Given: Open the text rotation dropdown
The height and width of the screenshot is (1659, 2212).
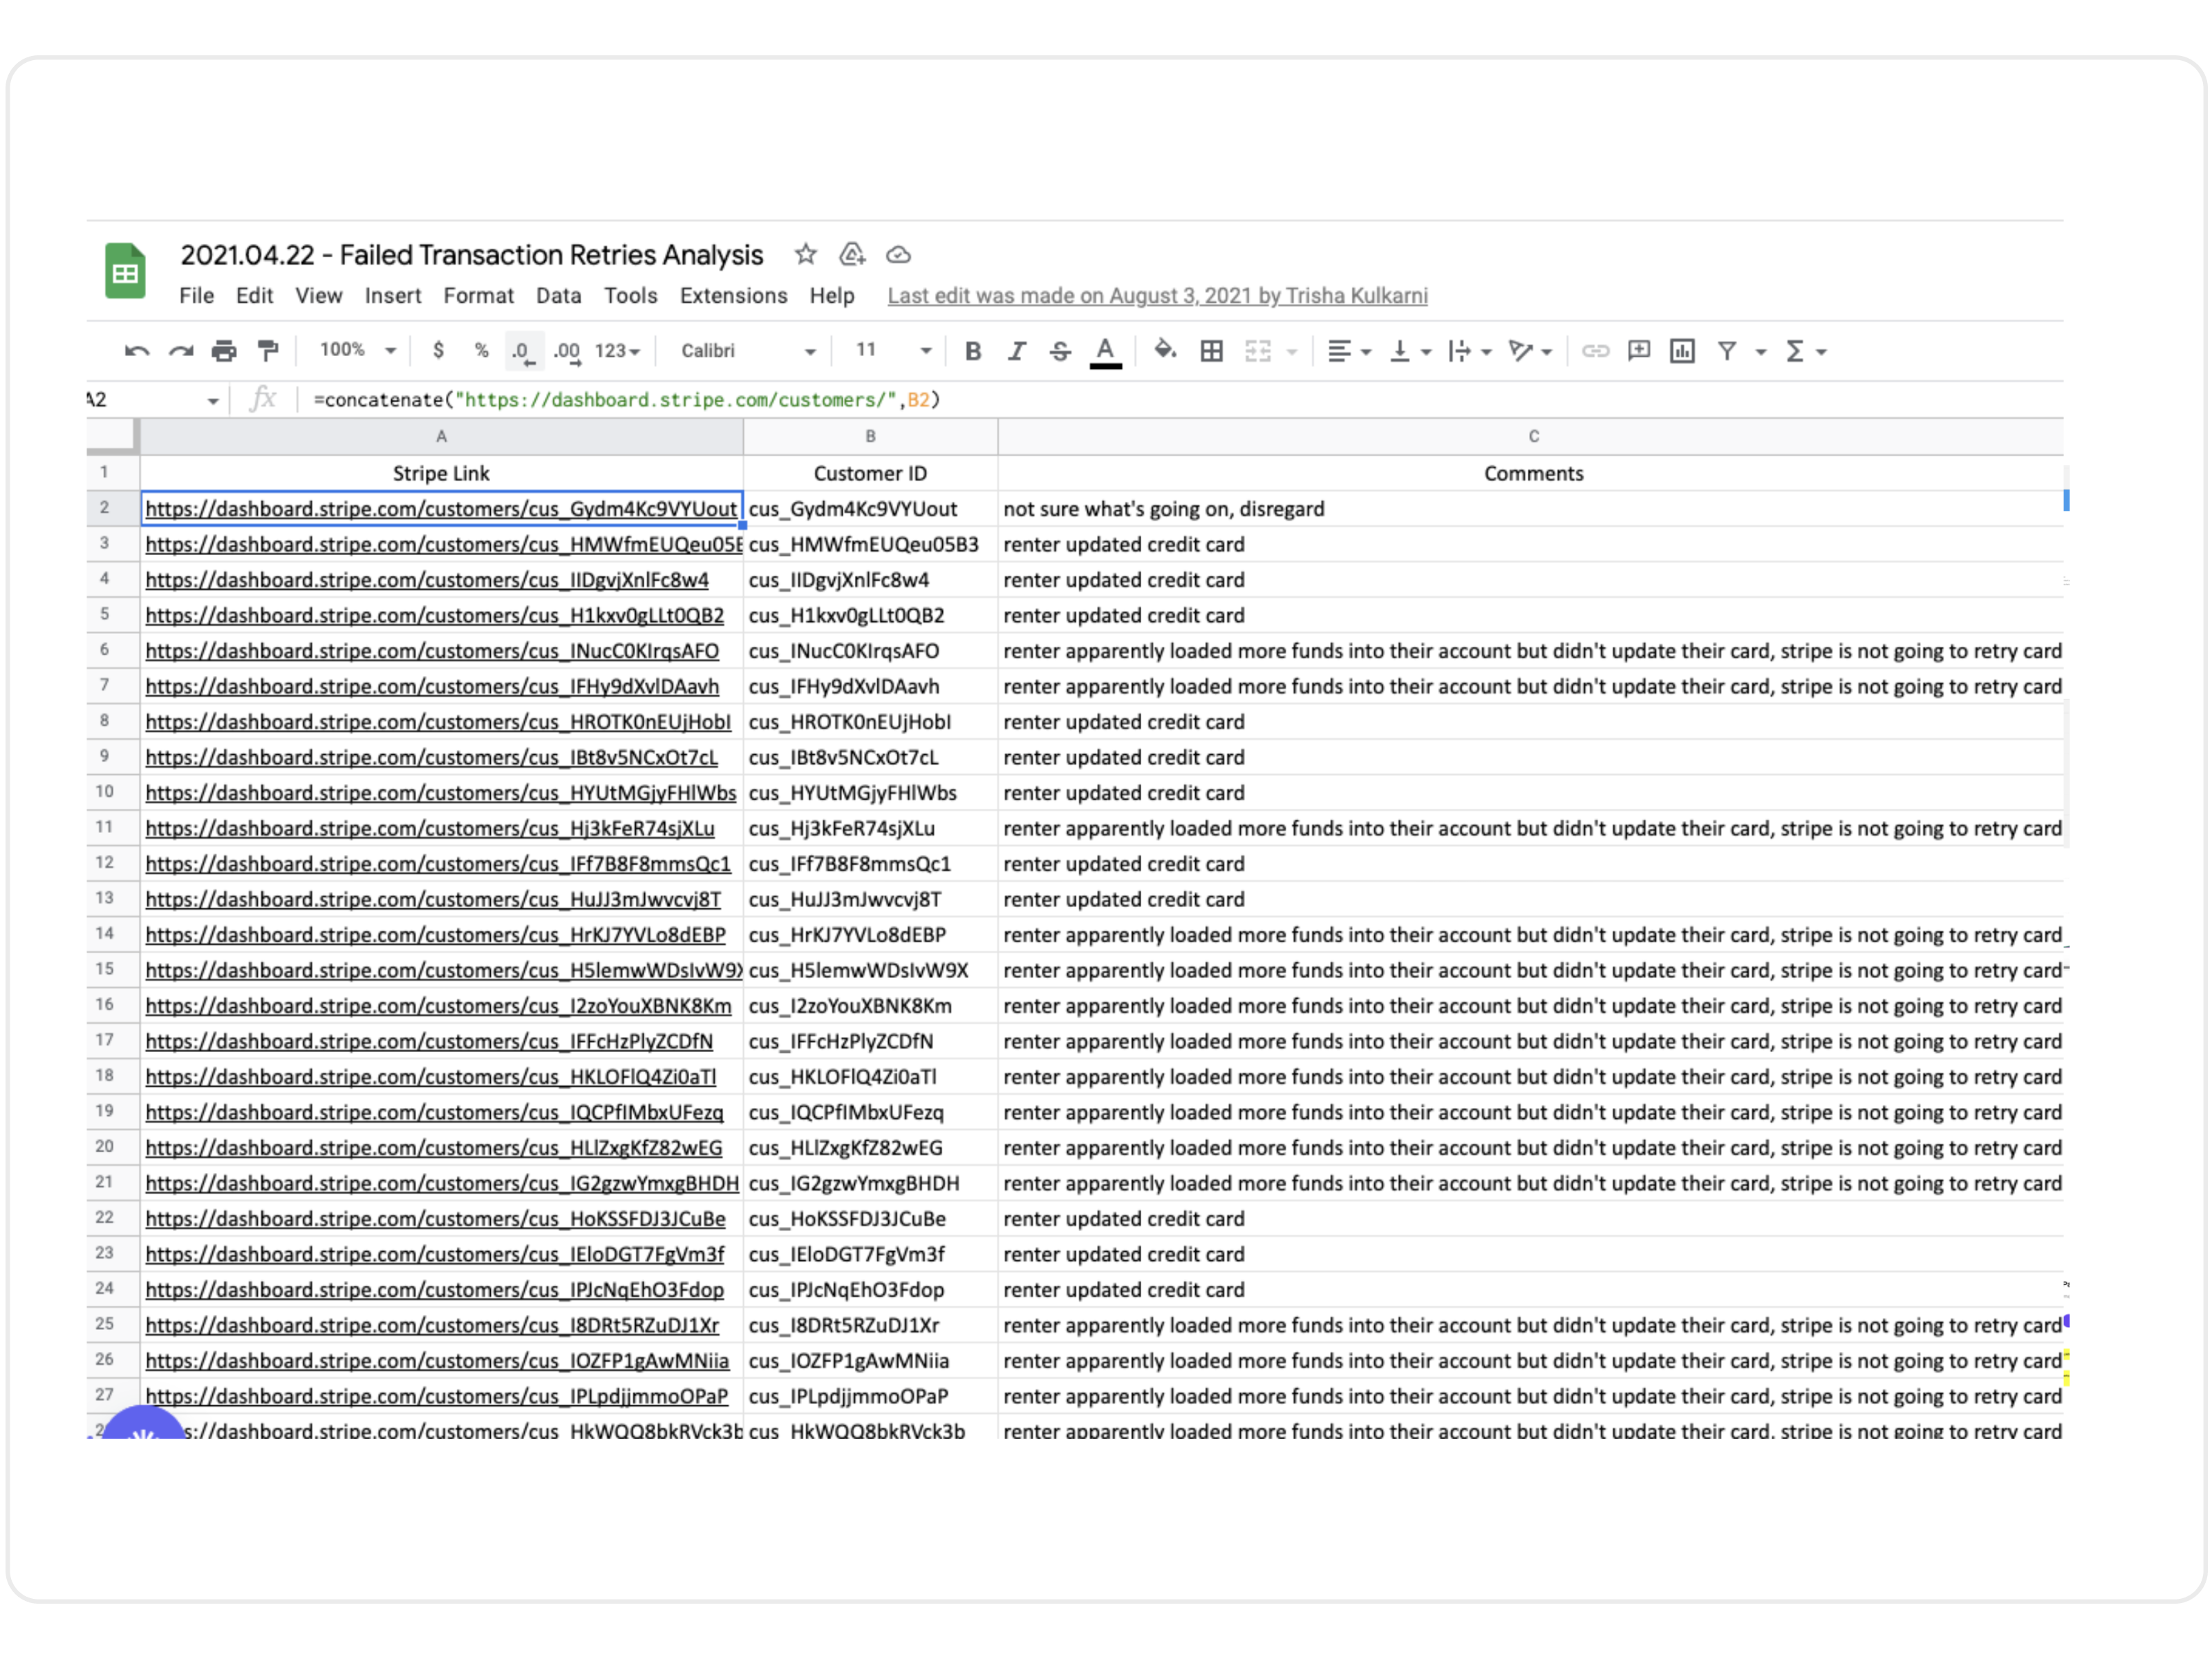Looking at the screenshot, I should (x=1531, y=351).
